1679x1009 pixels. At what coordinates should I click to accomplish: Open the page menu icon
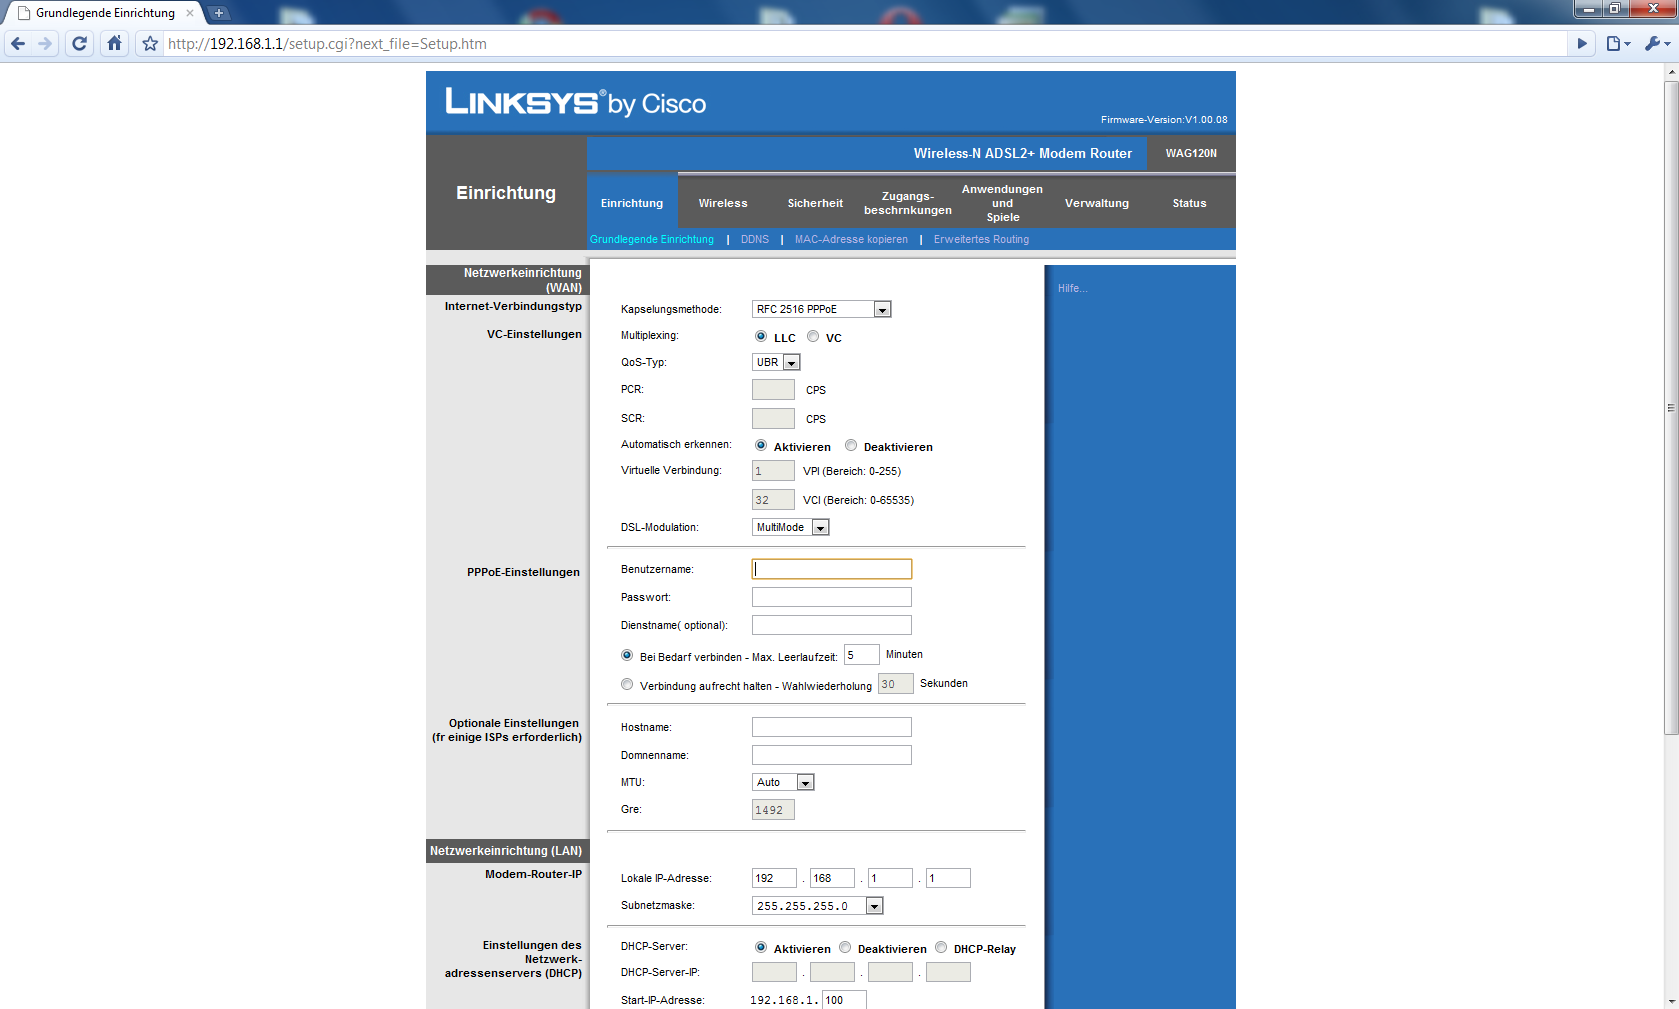click(x=1617, y=44)
